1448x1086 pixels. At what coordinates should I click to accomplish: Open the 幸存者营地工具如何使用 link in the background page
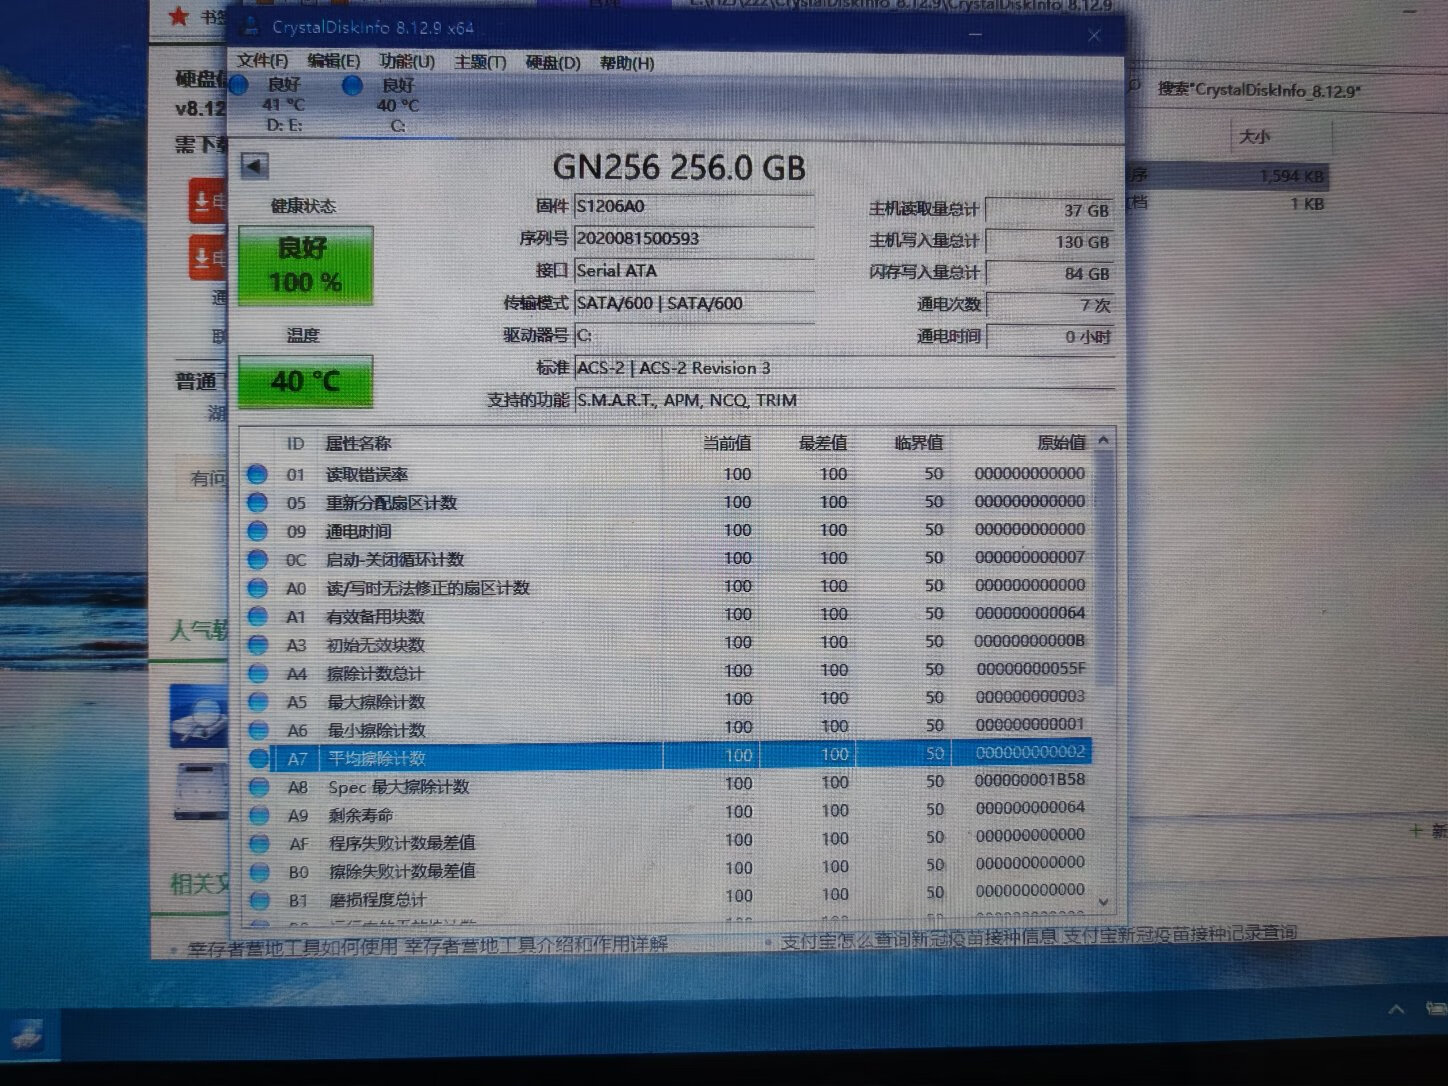(427, 945)
